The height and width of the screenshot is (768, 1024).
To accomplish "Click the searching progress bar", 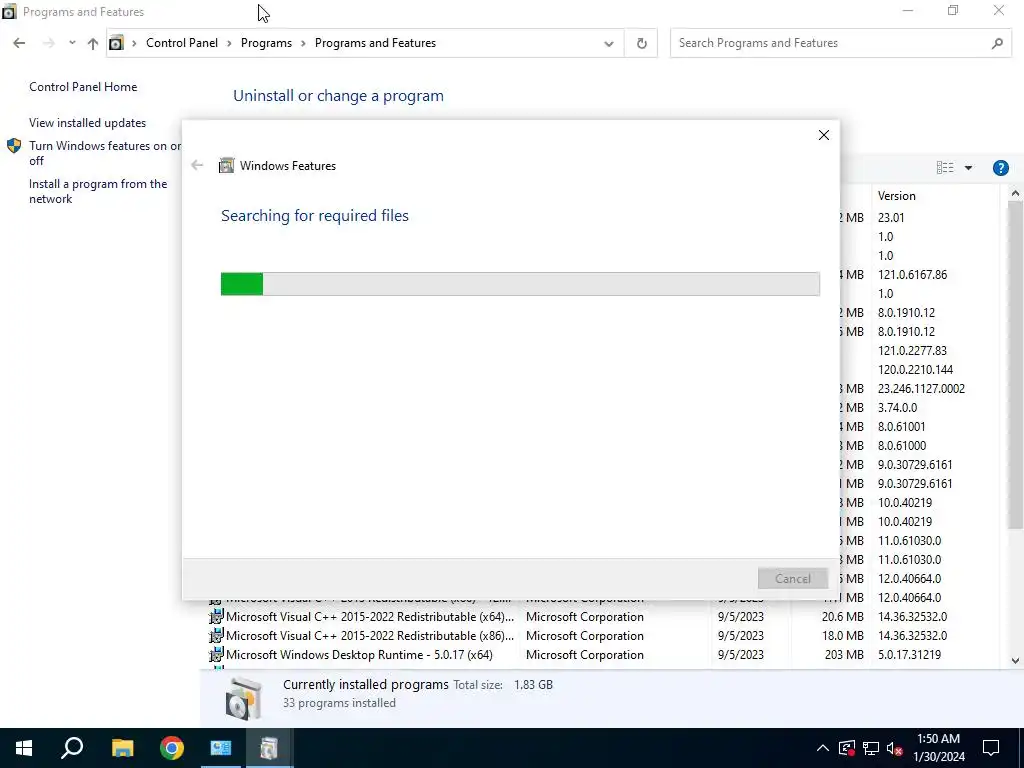I will point(520,284).
